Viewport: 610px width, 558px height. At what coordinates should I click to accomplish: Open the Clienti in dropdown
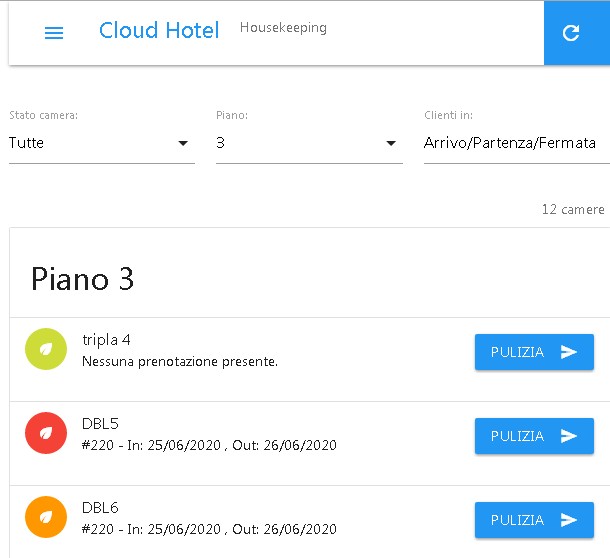pyautogui.click(x=517, y=143)
